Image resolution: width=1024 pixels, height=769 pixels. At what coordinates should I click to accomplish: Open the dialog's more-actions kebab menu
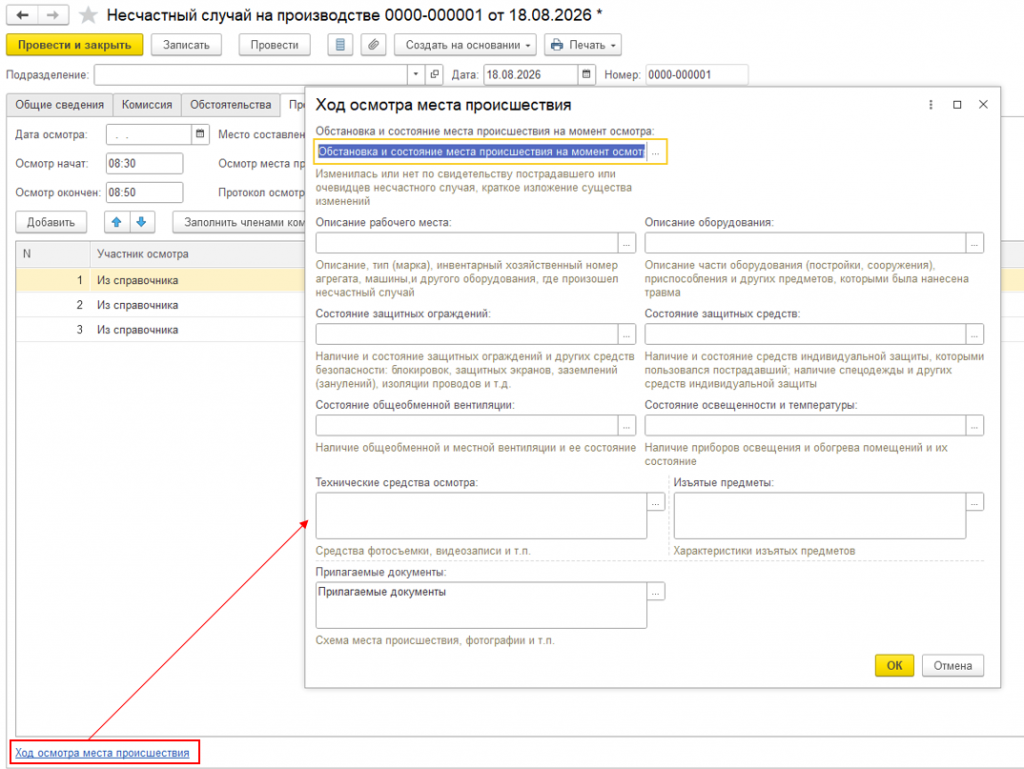(x=931, y=104)
